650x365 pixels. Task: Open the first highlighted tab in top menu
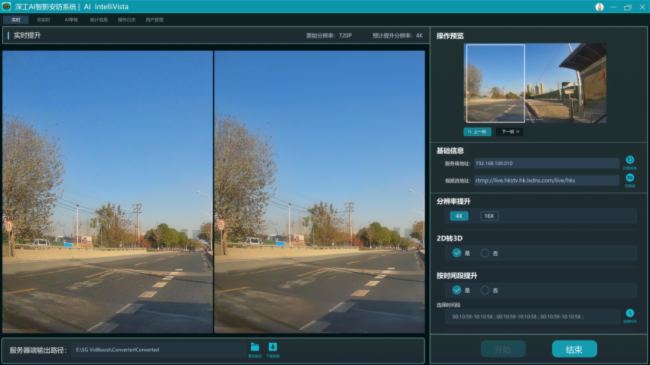point(16,19)
